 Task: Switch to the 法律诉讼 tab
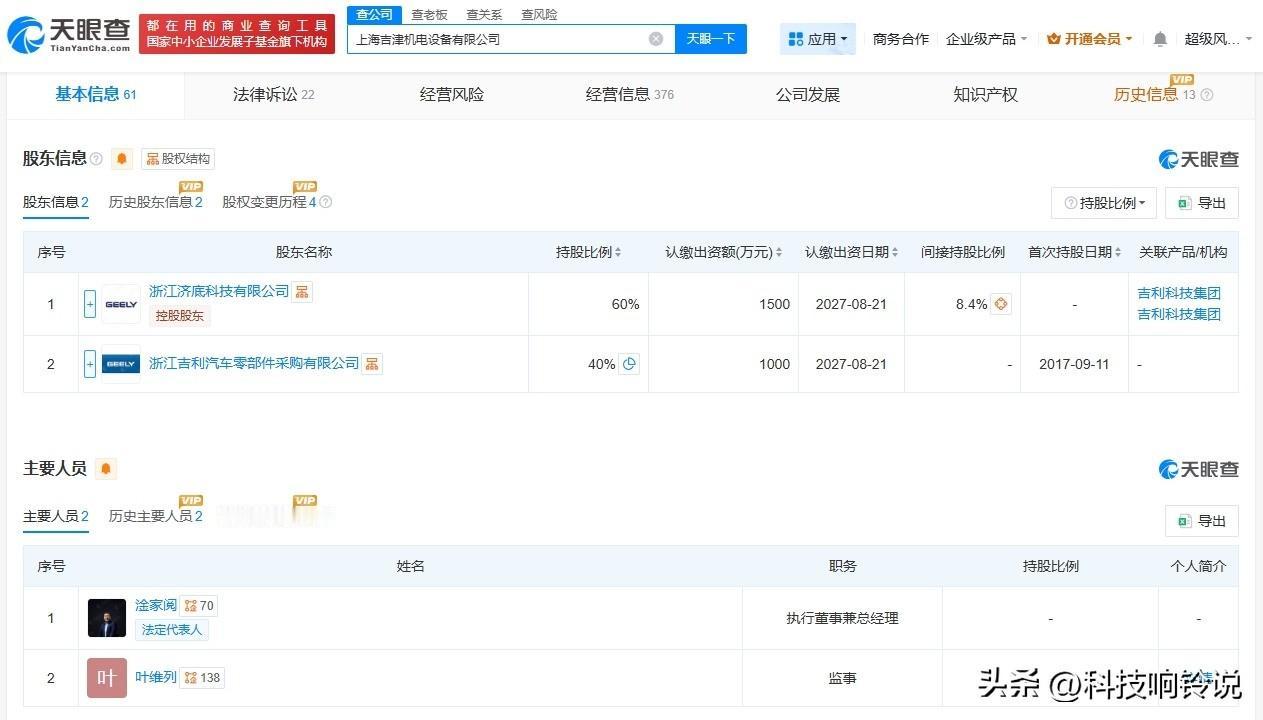263,94
